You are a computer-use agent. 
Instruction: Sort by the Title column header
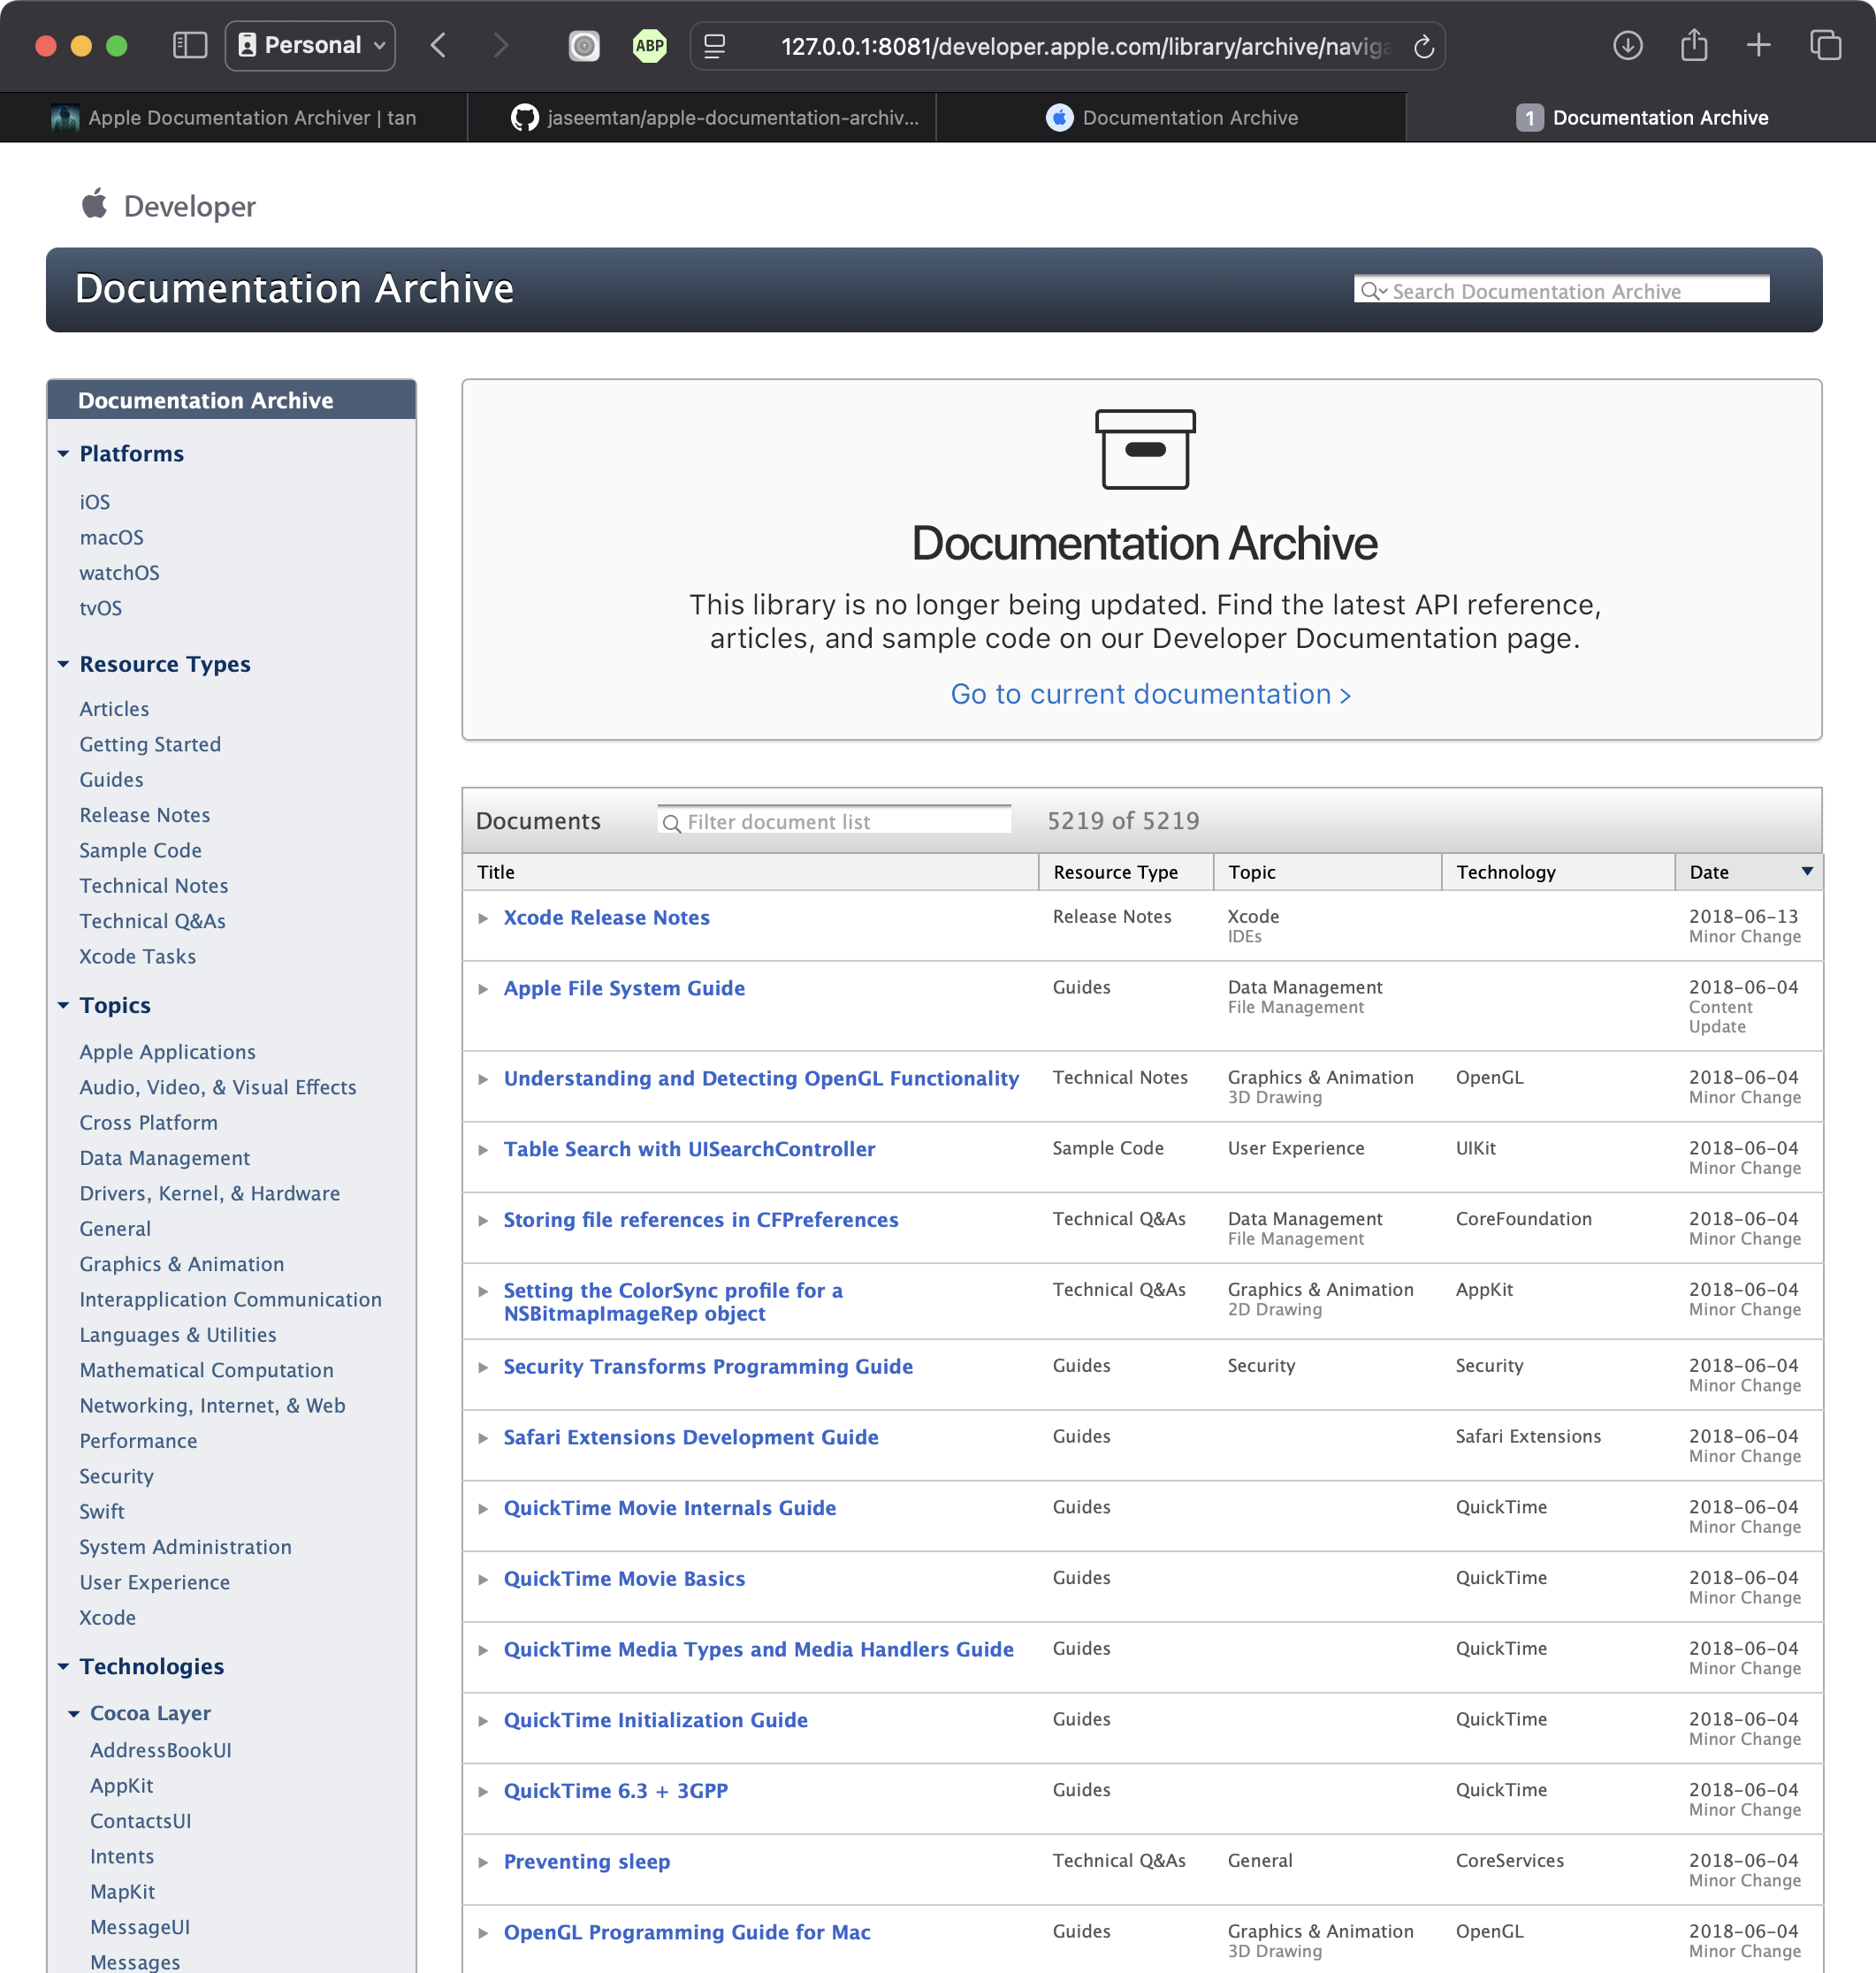(750, 872)
